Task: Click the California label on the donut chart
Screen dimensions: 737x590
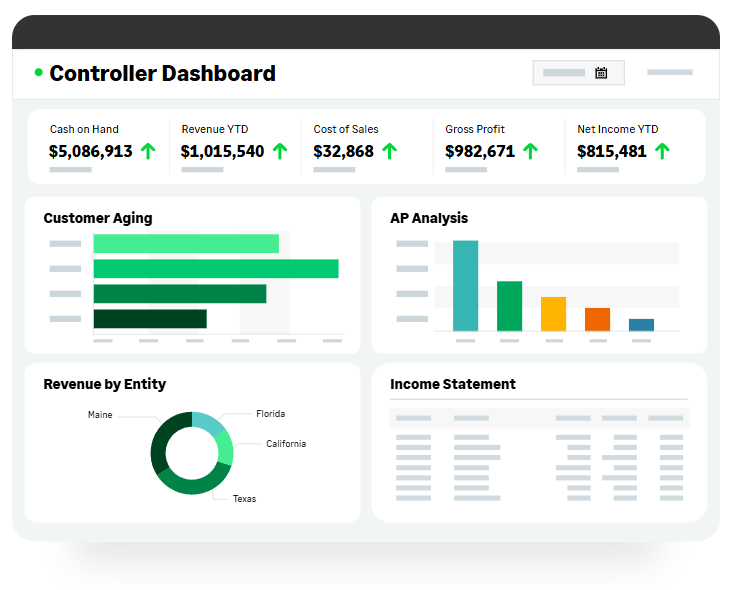Action: point(286,444)
